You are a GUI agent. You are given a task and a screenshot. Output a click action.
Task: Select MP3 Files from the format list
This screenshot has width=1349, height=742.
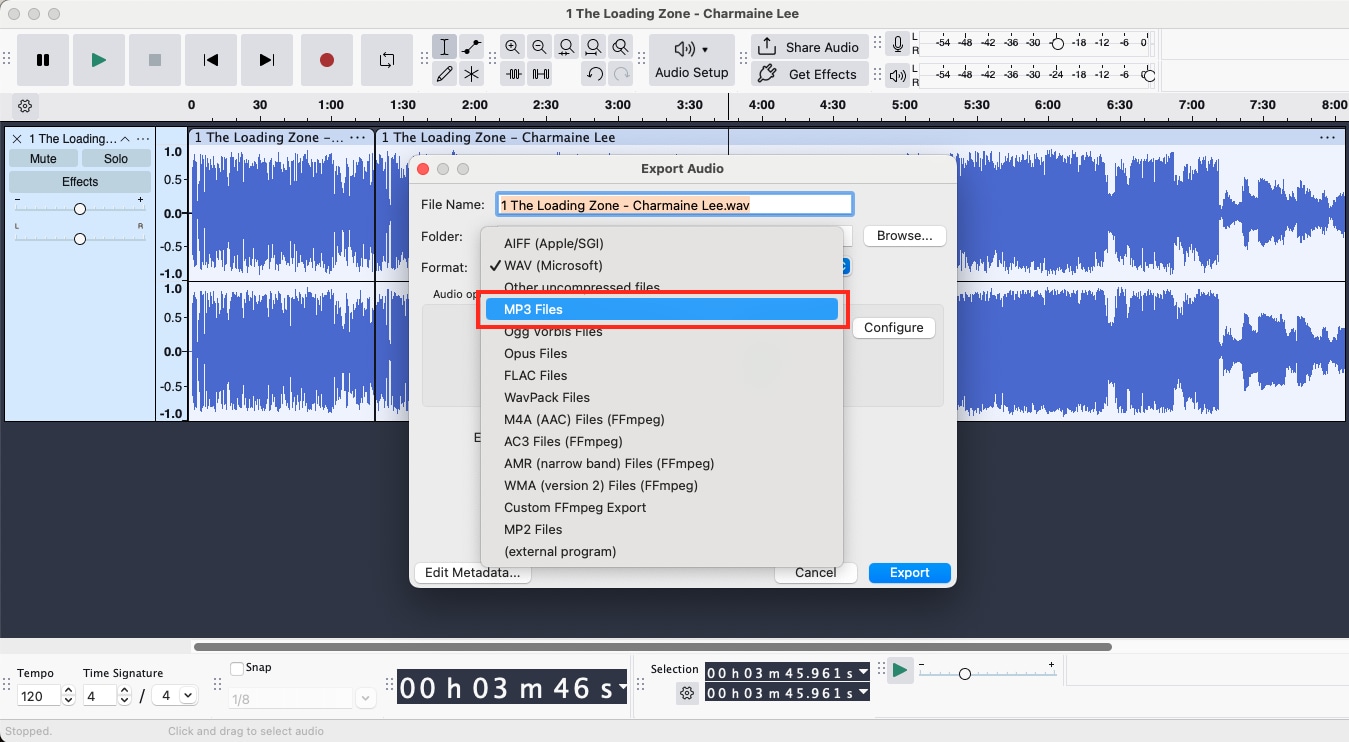coord(662,309)
